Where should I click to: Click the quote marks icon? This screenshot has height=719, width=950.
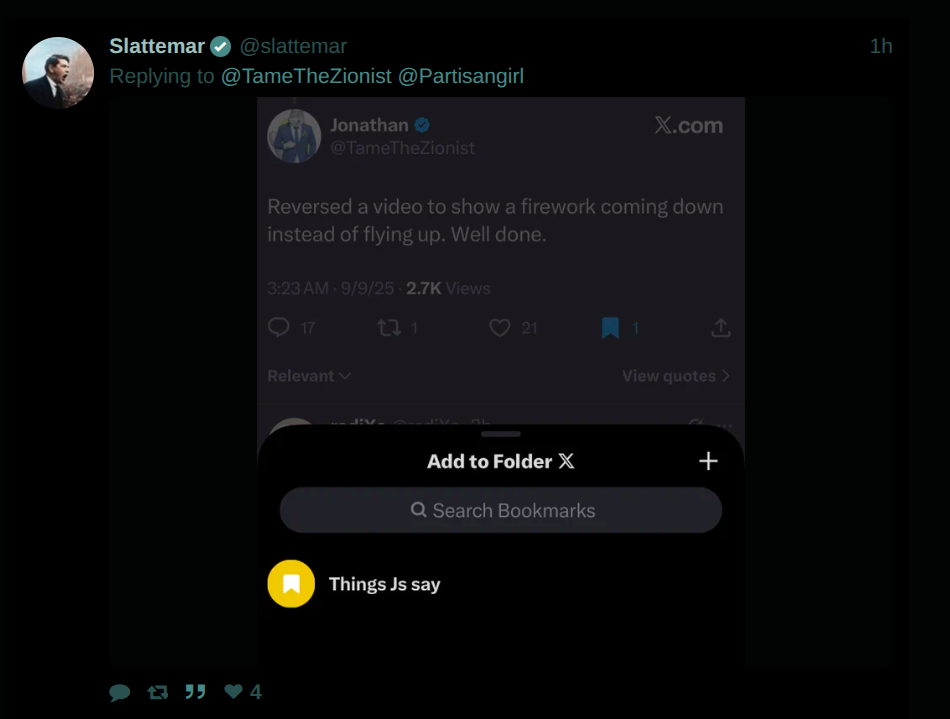195,691
